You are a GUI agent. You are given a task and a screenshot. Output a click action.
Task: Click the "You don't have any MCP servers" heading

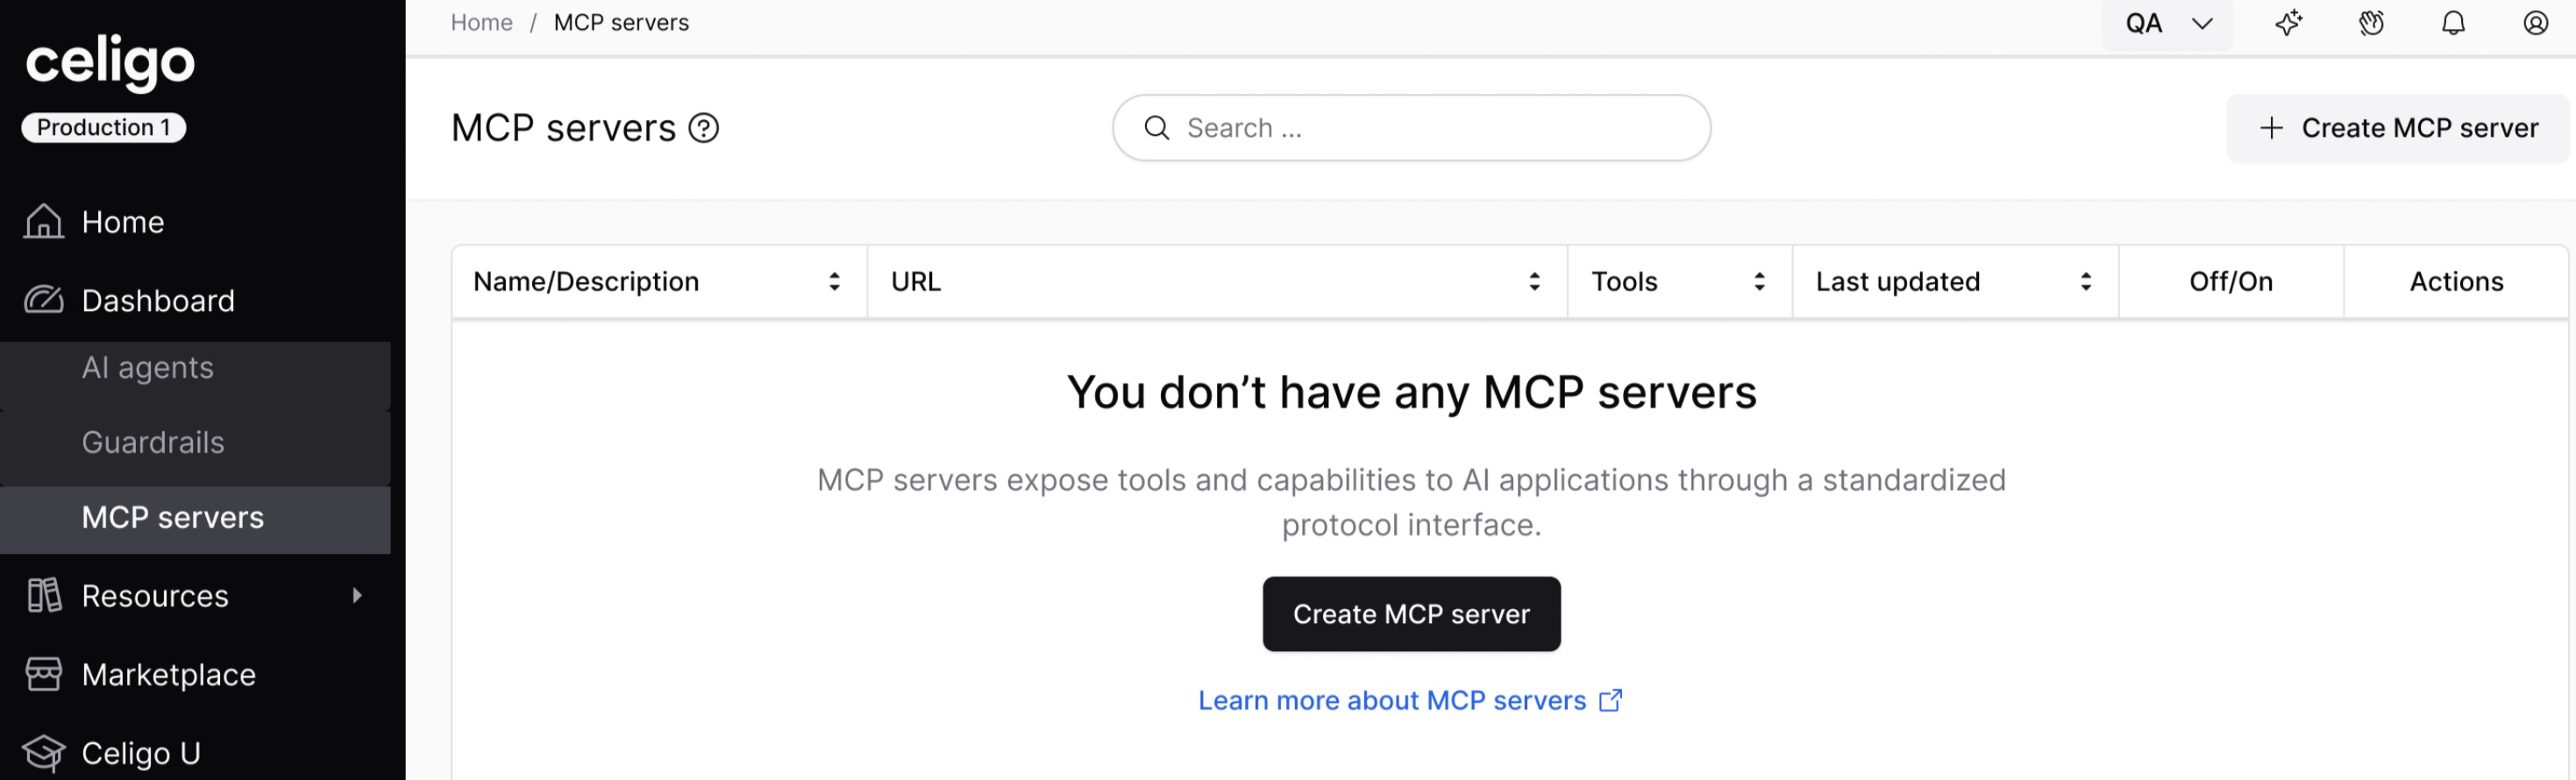1411,392
